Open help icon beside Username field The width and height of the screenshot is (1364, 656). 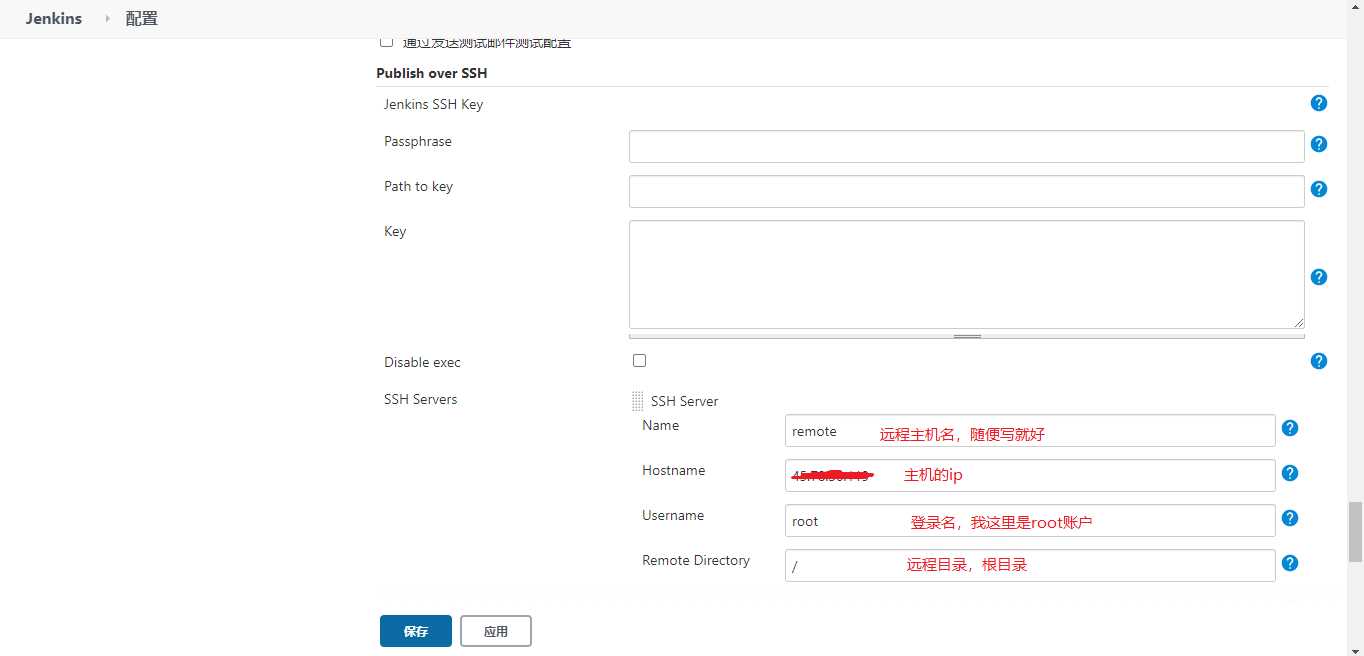pyautogui.click(x=1290, y=518)
